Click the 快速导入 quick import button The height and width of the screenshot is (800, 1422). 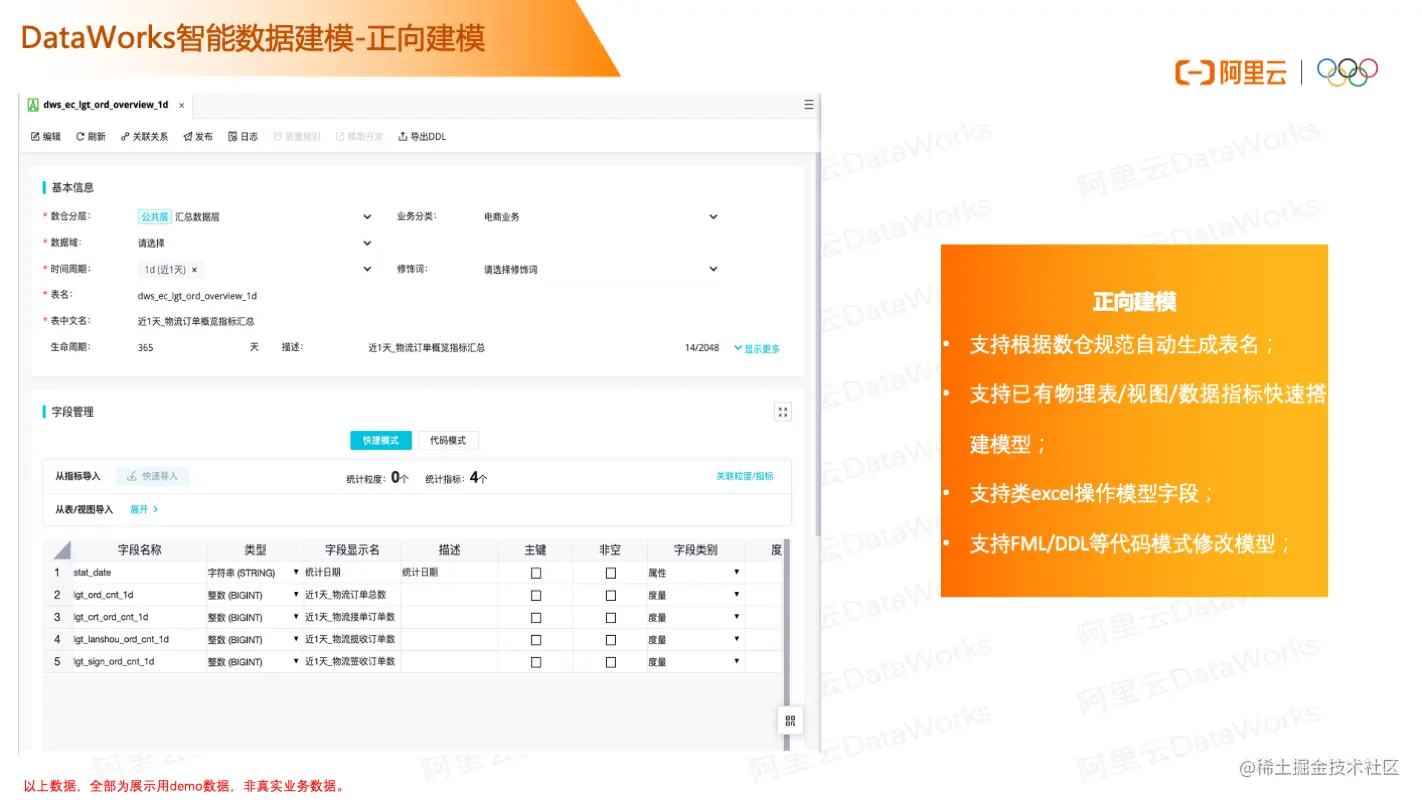pyautogui.click(x=152, y=476)
